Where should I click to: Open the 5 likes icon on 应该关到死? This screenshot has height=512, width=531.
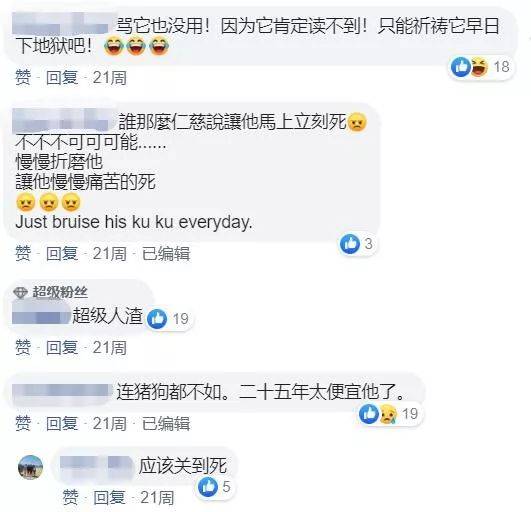point(208,487)
